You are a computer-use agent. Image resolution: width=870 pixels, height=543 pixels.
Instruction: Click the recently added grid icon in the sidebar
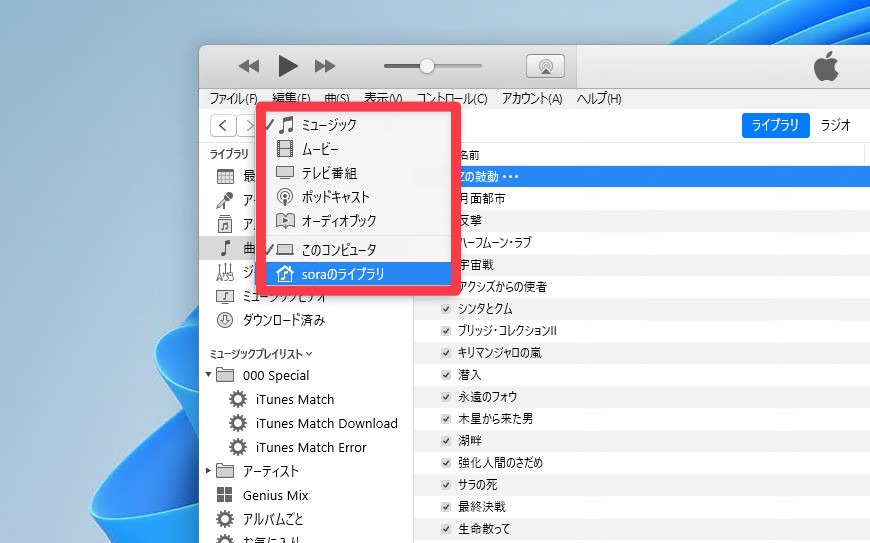(x=225, y=177)
